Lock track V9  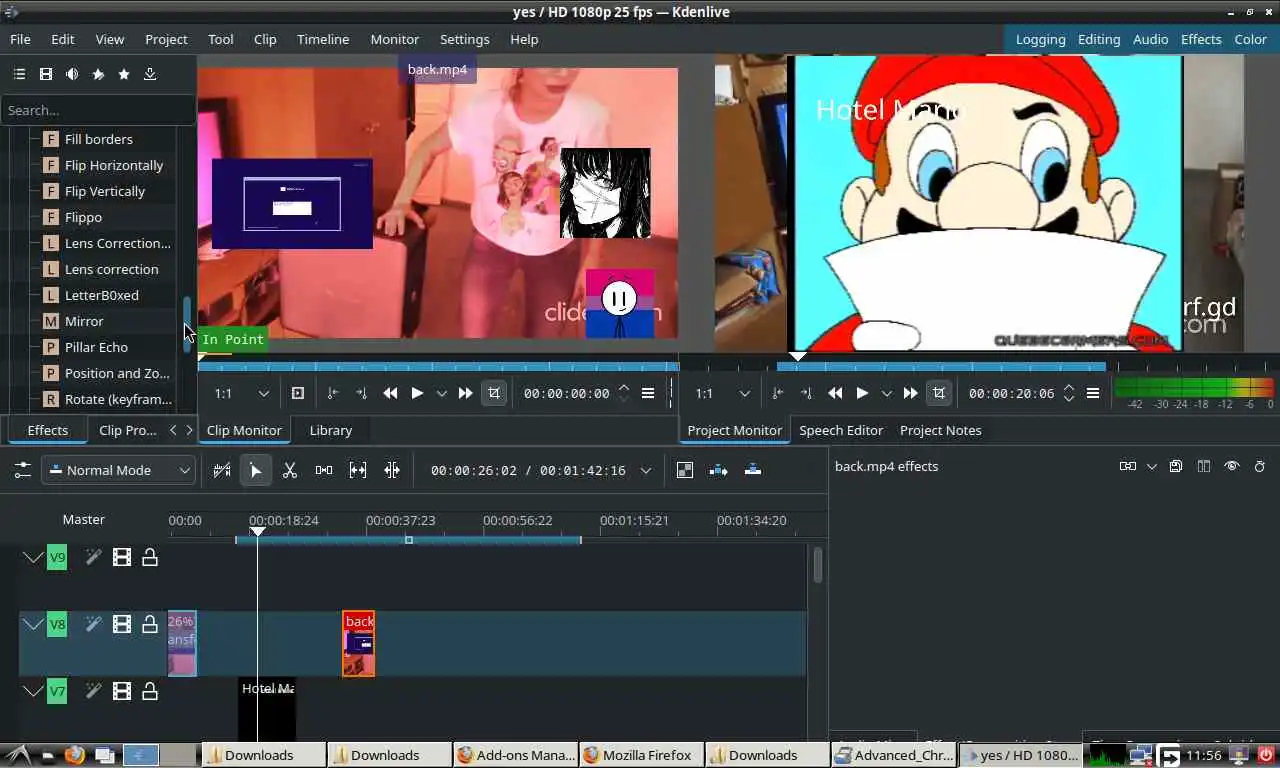point(150,557)
